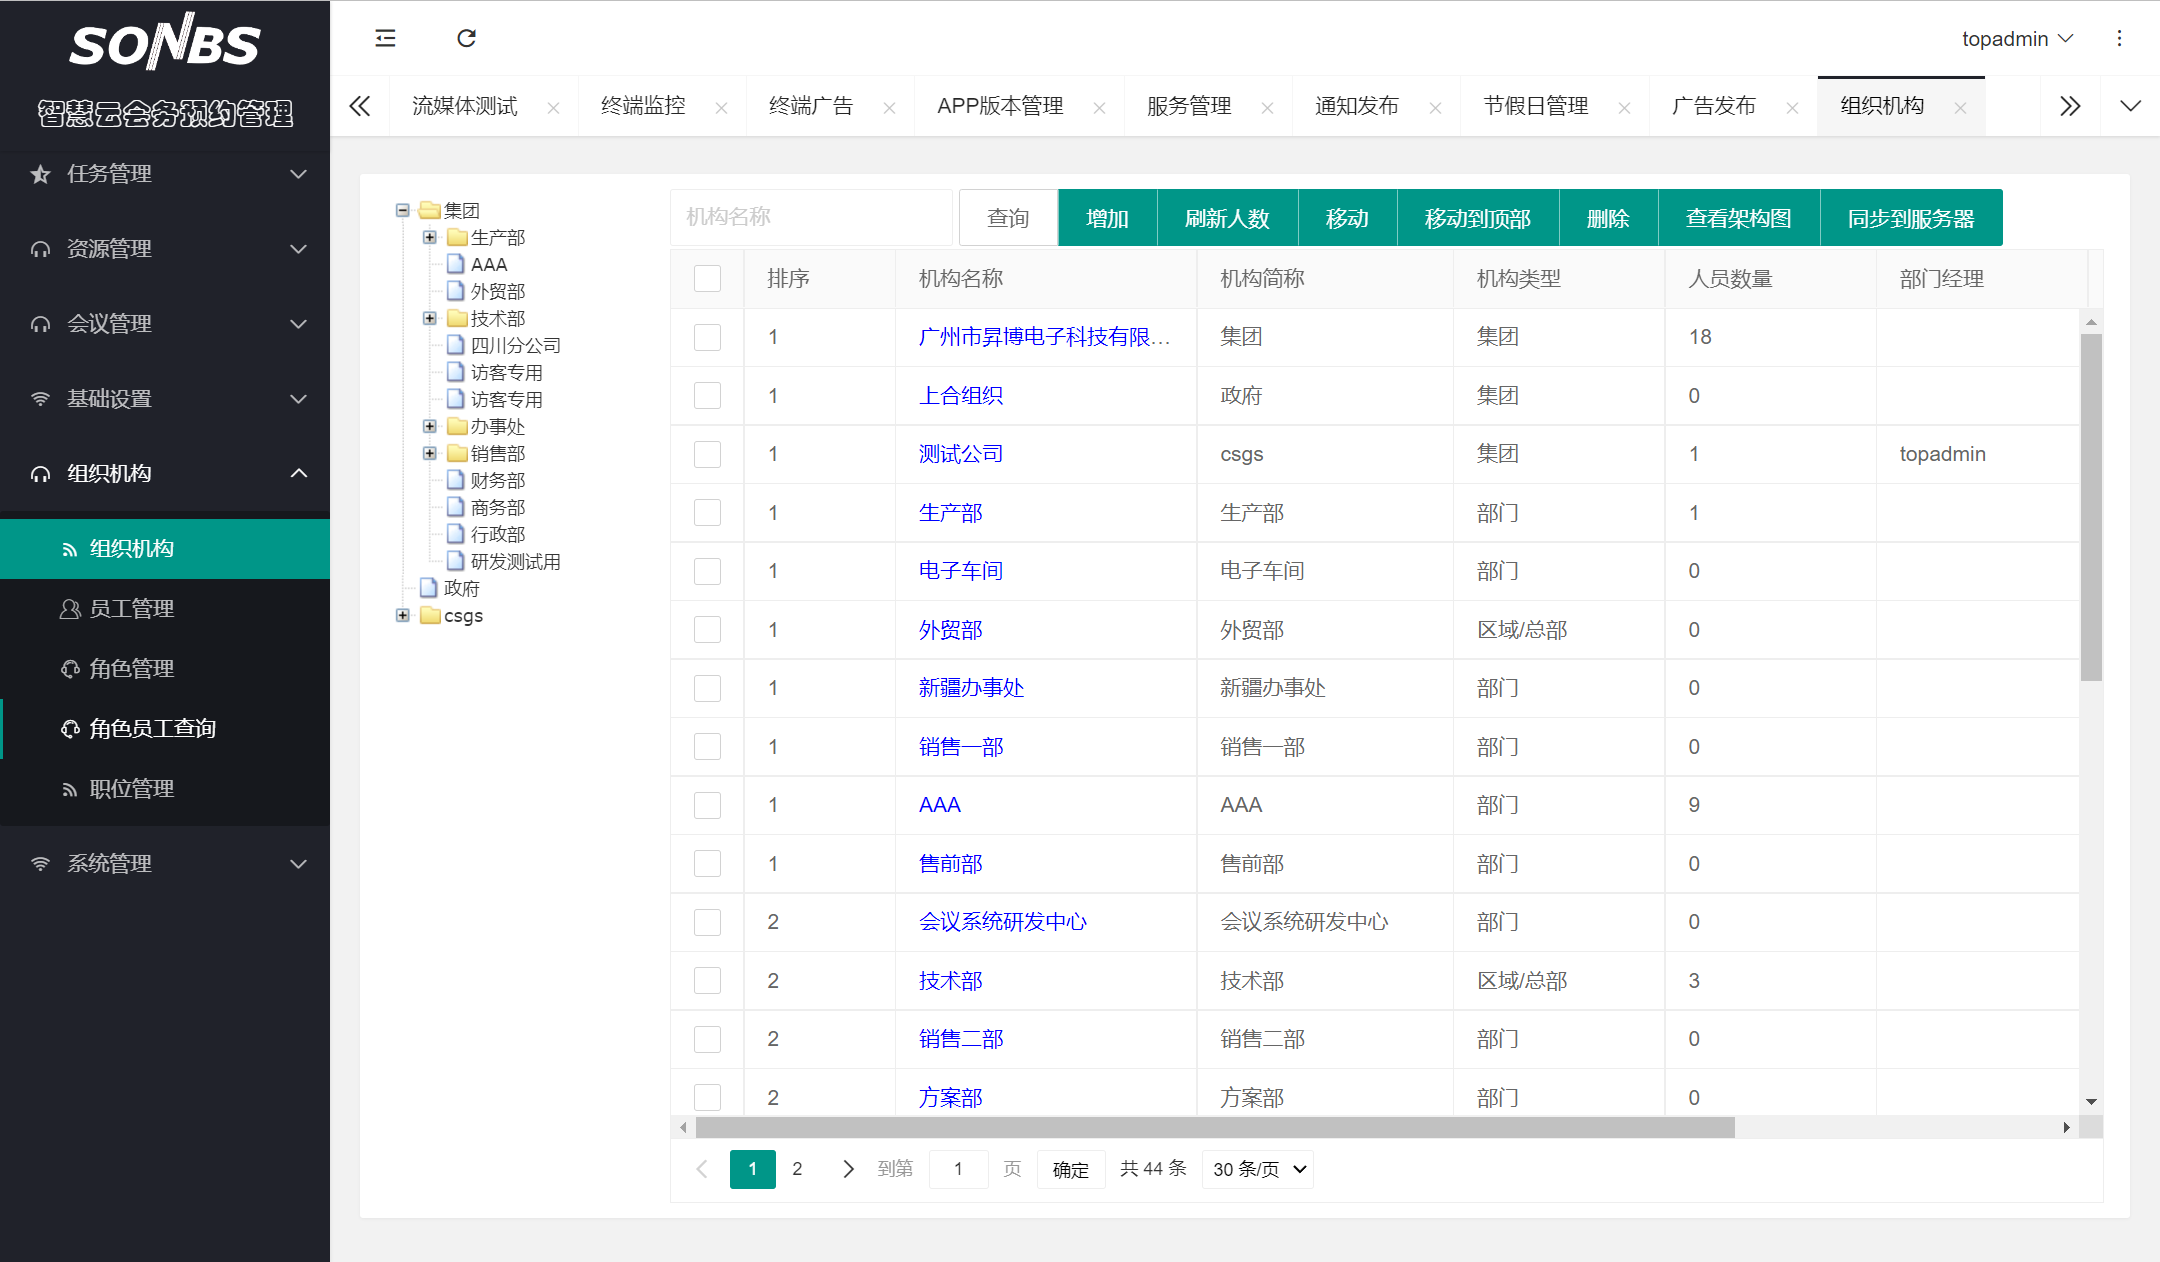Viewport: 2160px width, 1262px height.
Task: Open 角色管理 in the sidebar
Action: coord(131,668)
